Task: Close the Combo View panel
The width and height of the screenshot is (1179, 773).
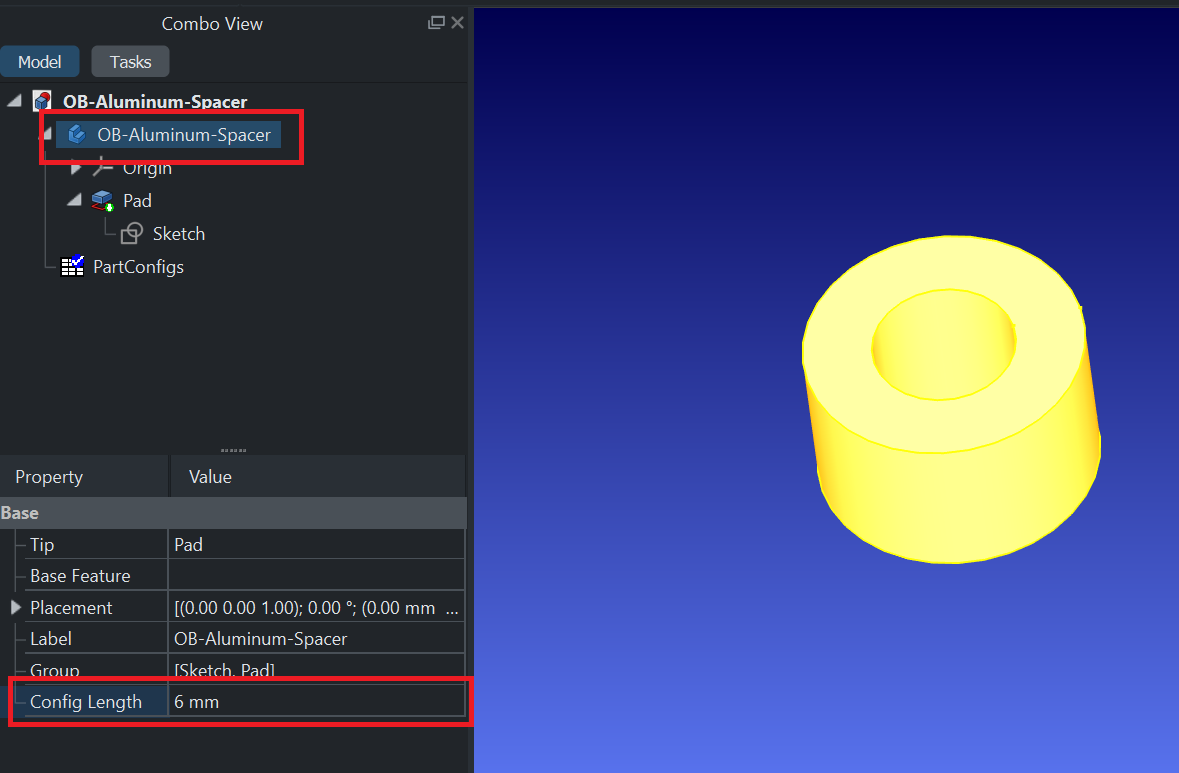Action: pos(457,23)
